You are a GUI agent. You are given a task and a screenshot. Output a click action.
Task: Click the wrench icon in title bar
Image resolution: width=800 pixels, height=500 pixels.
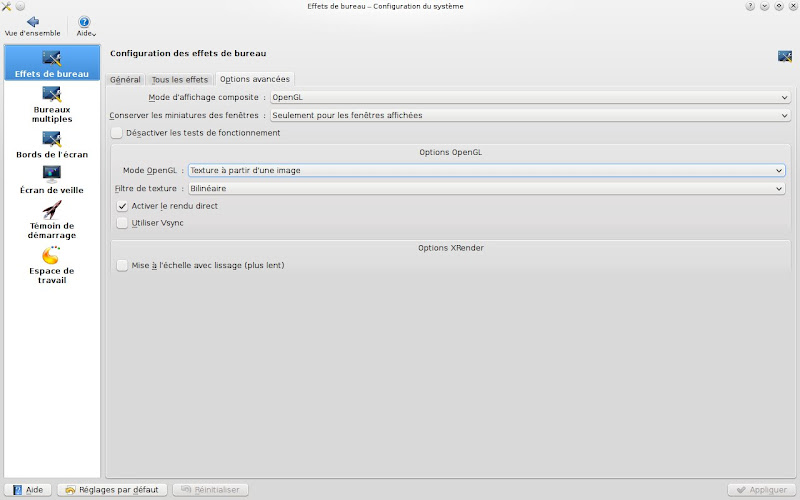point(6,6)
